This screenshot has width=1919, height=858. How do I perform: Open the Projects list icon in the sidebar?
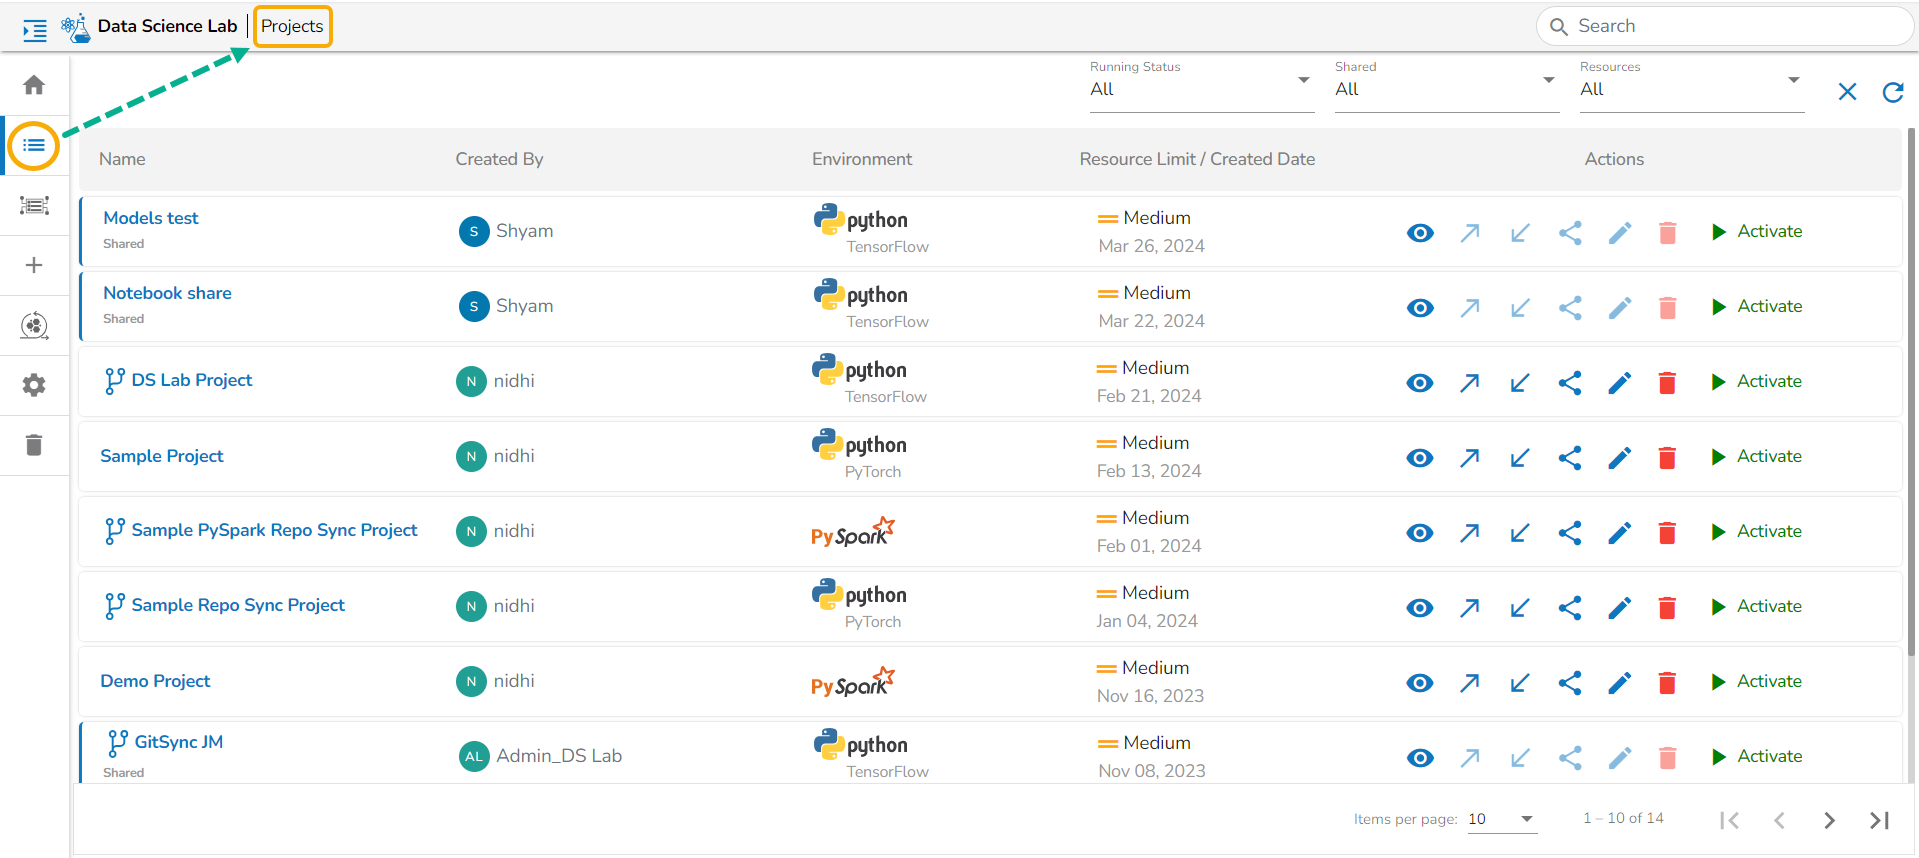coord(34,146)
